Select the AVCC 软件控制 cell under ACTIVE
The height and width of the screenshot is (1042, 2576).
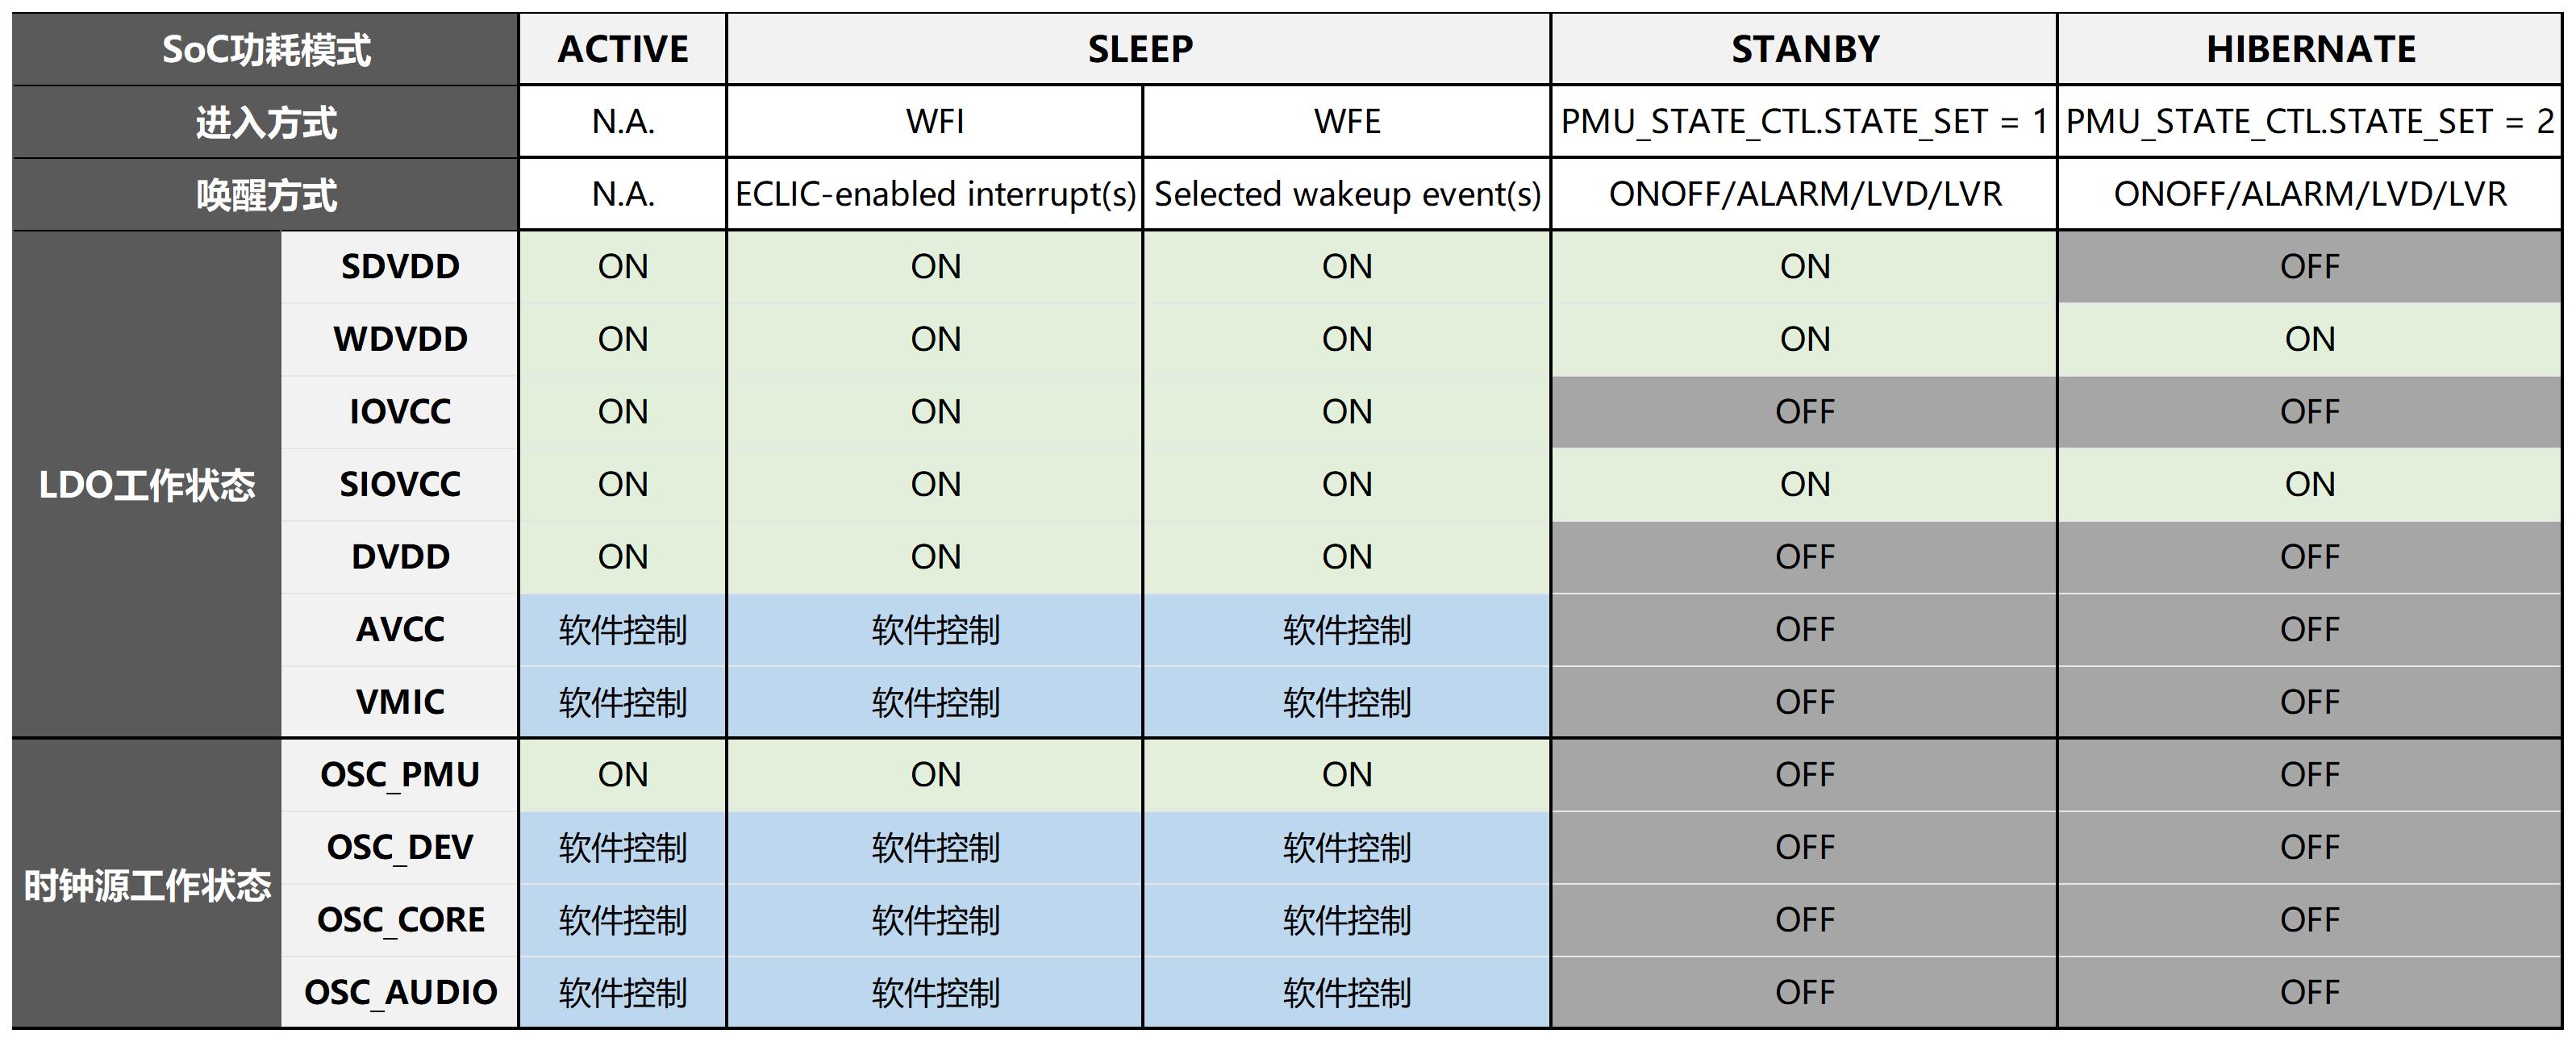623,630
